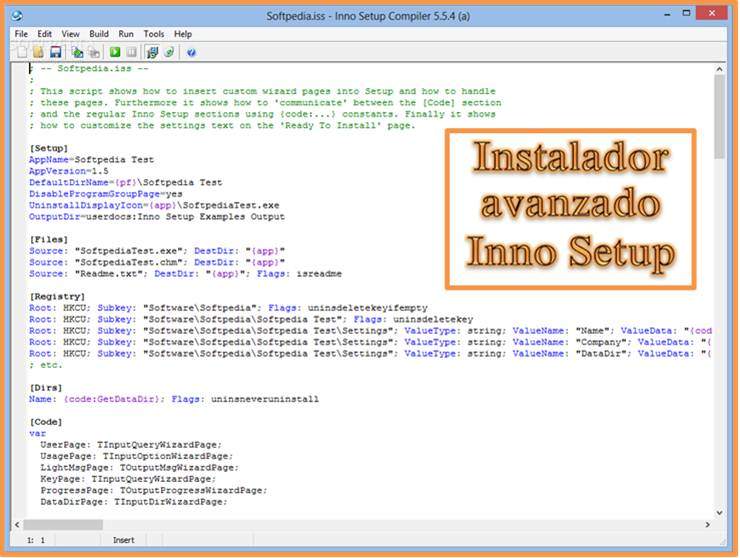Viewport: 740px width, 558px height.
Task: Click the 'UserPage: TInputQueryWizardPage;' line
Action: (x=131, y=445)
